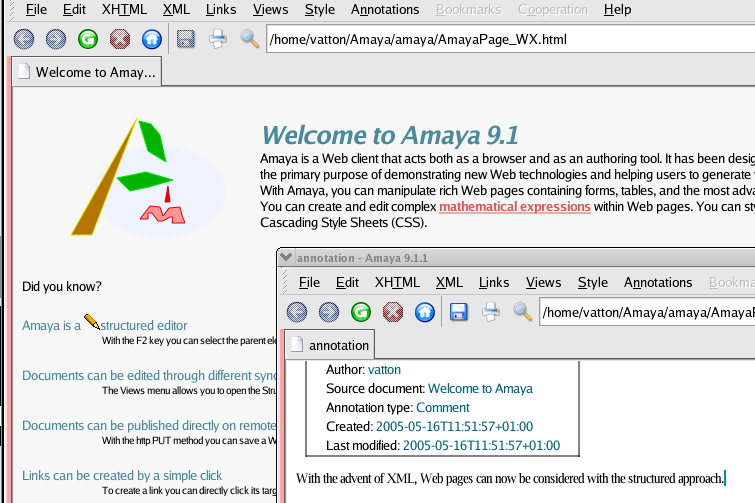This screenshot has width=755, height=503.
Task: Open Links menu in main window
Action: [221, 10]
